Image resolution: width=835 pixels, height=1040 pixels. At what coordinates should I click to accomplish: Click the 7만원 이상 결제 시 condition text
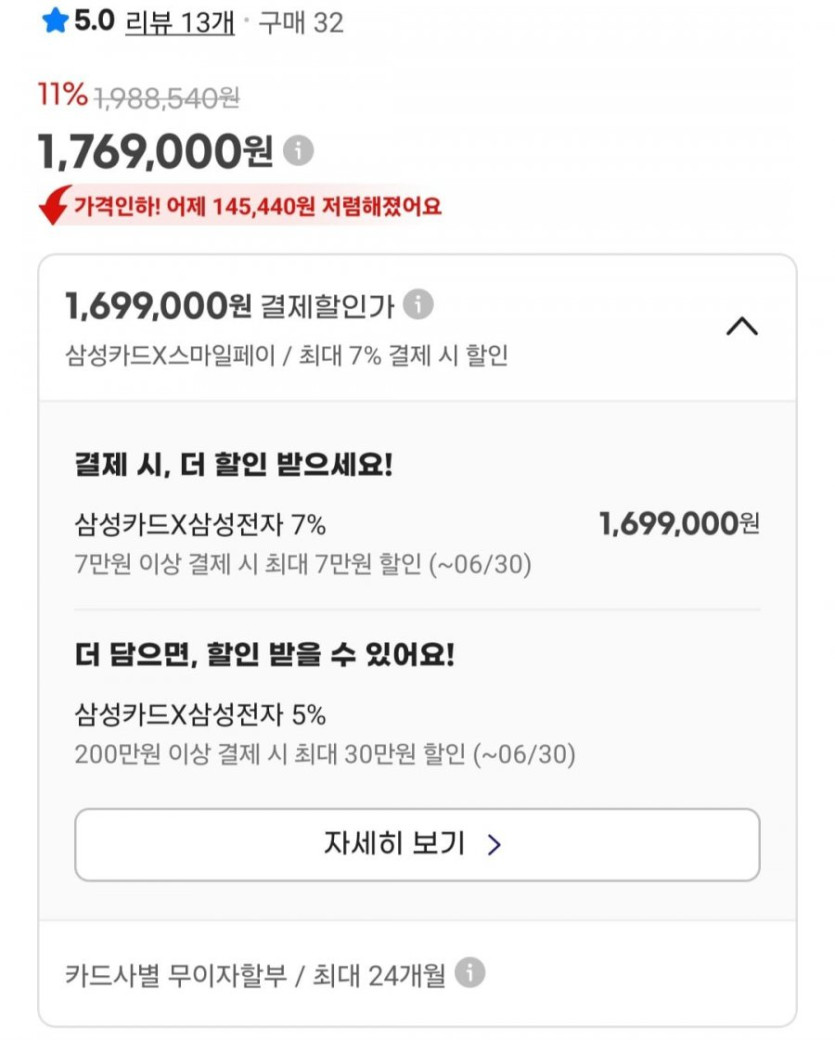(x=303, y=564)
